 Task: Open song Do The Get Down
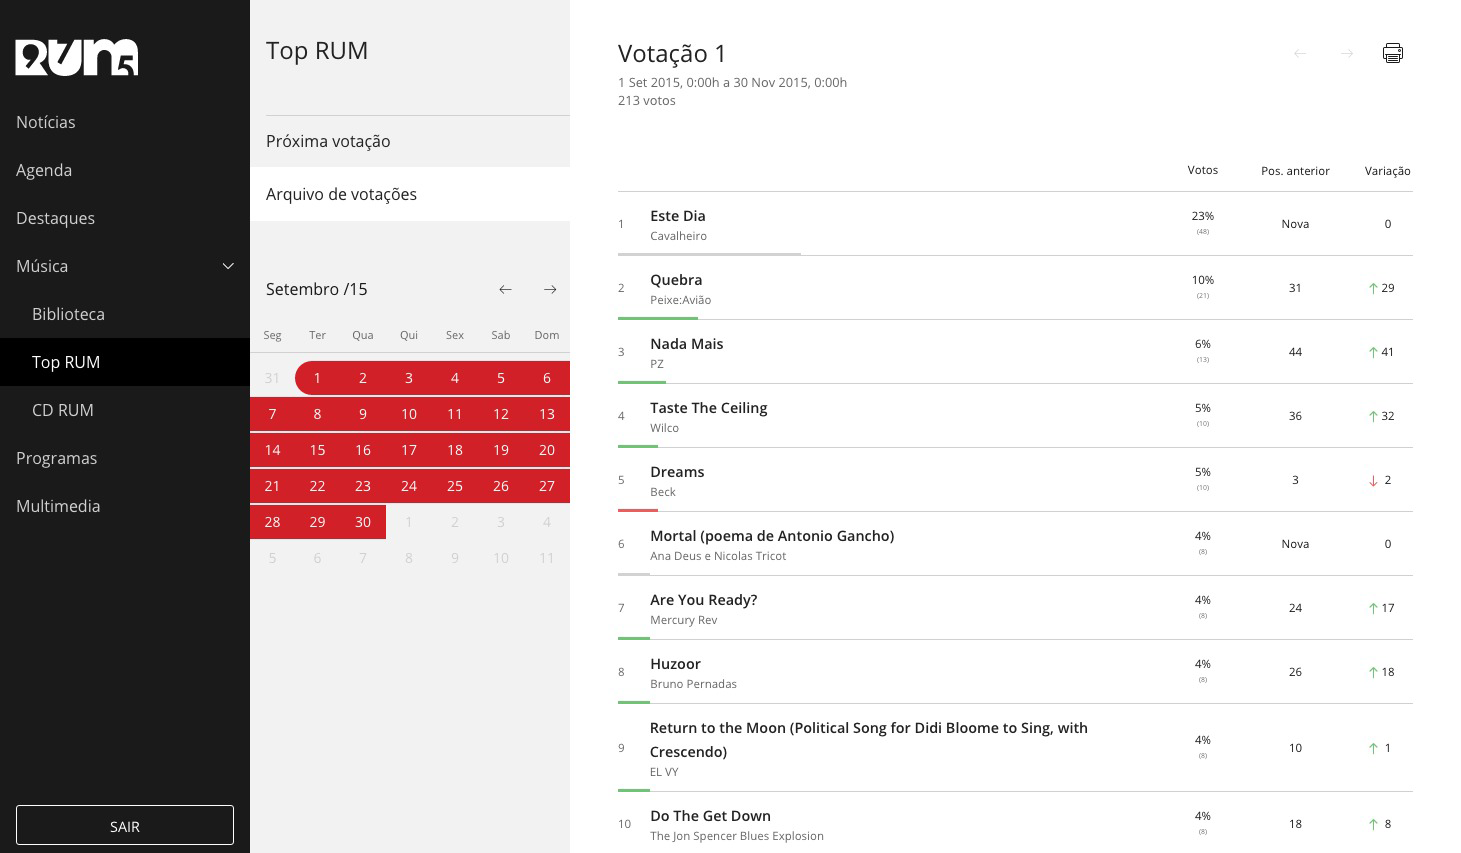[x=710, y=816]
